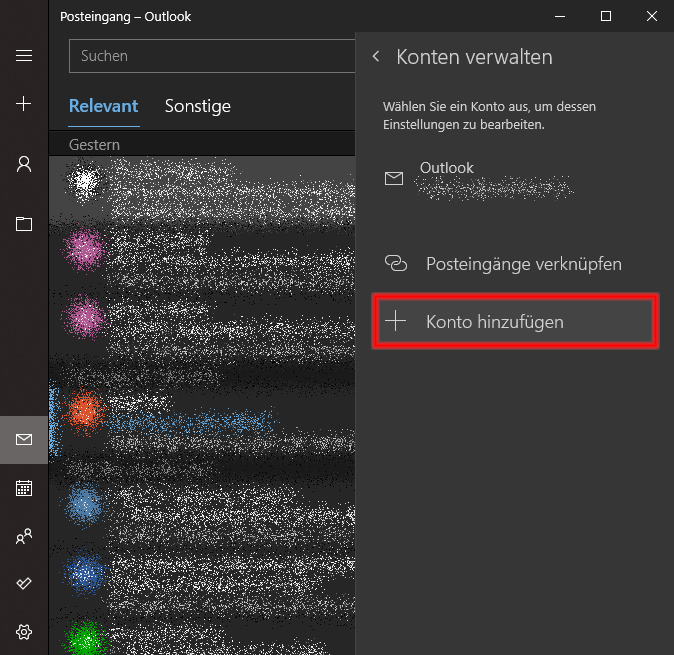Go back from Konten verwalten panel
674x655 pixels.
(x=376, y=56)
